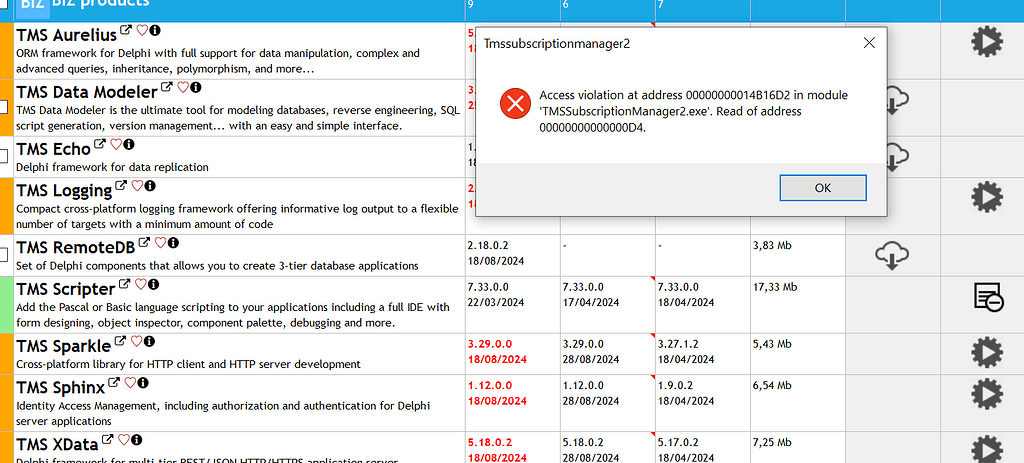Click the TMS Sphinx product title
1024x463 pixels.
[x=60, y=387]
